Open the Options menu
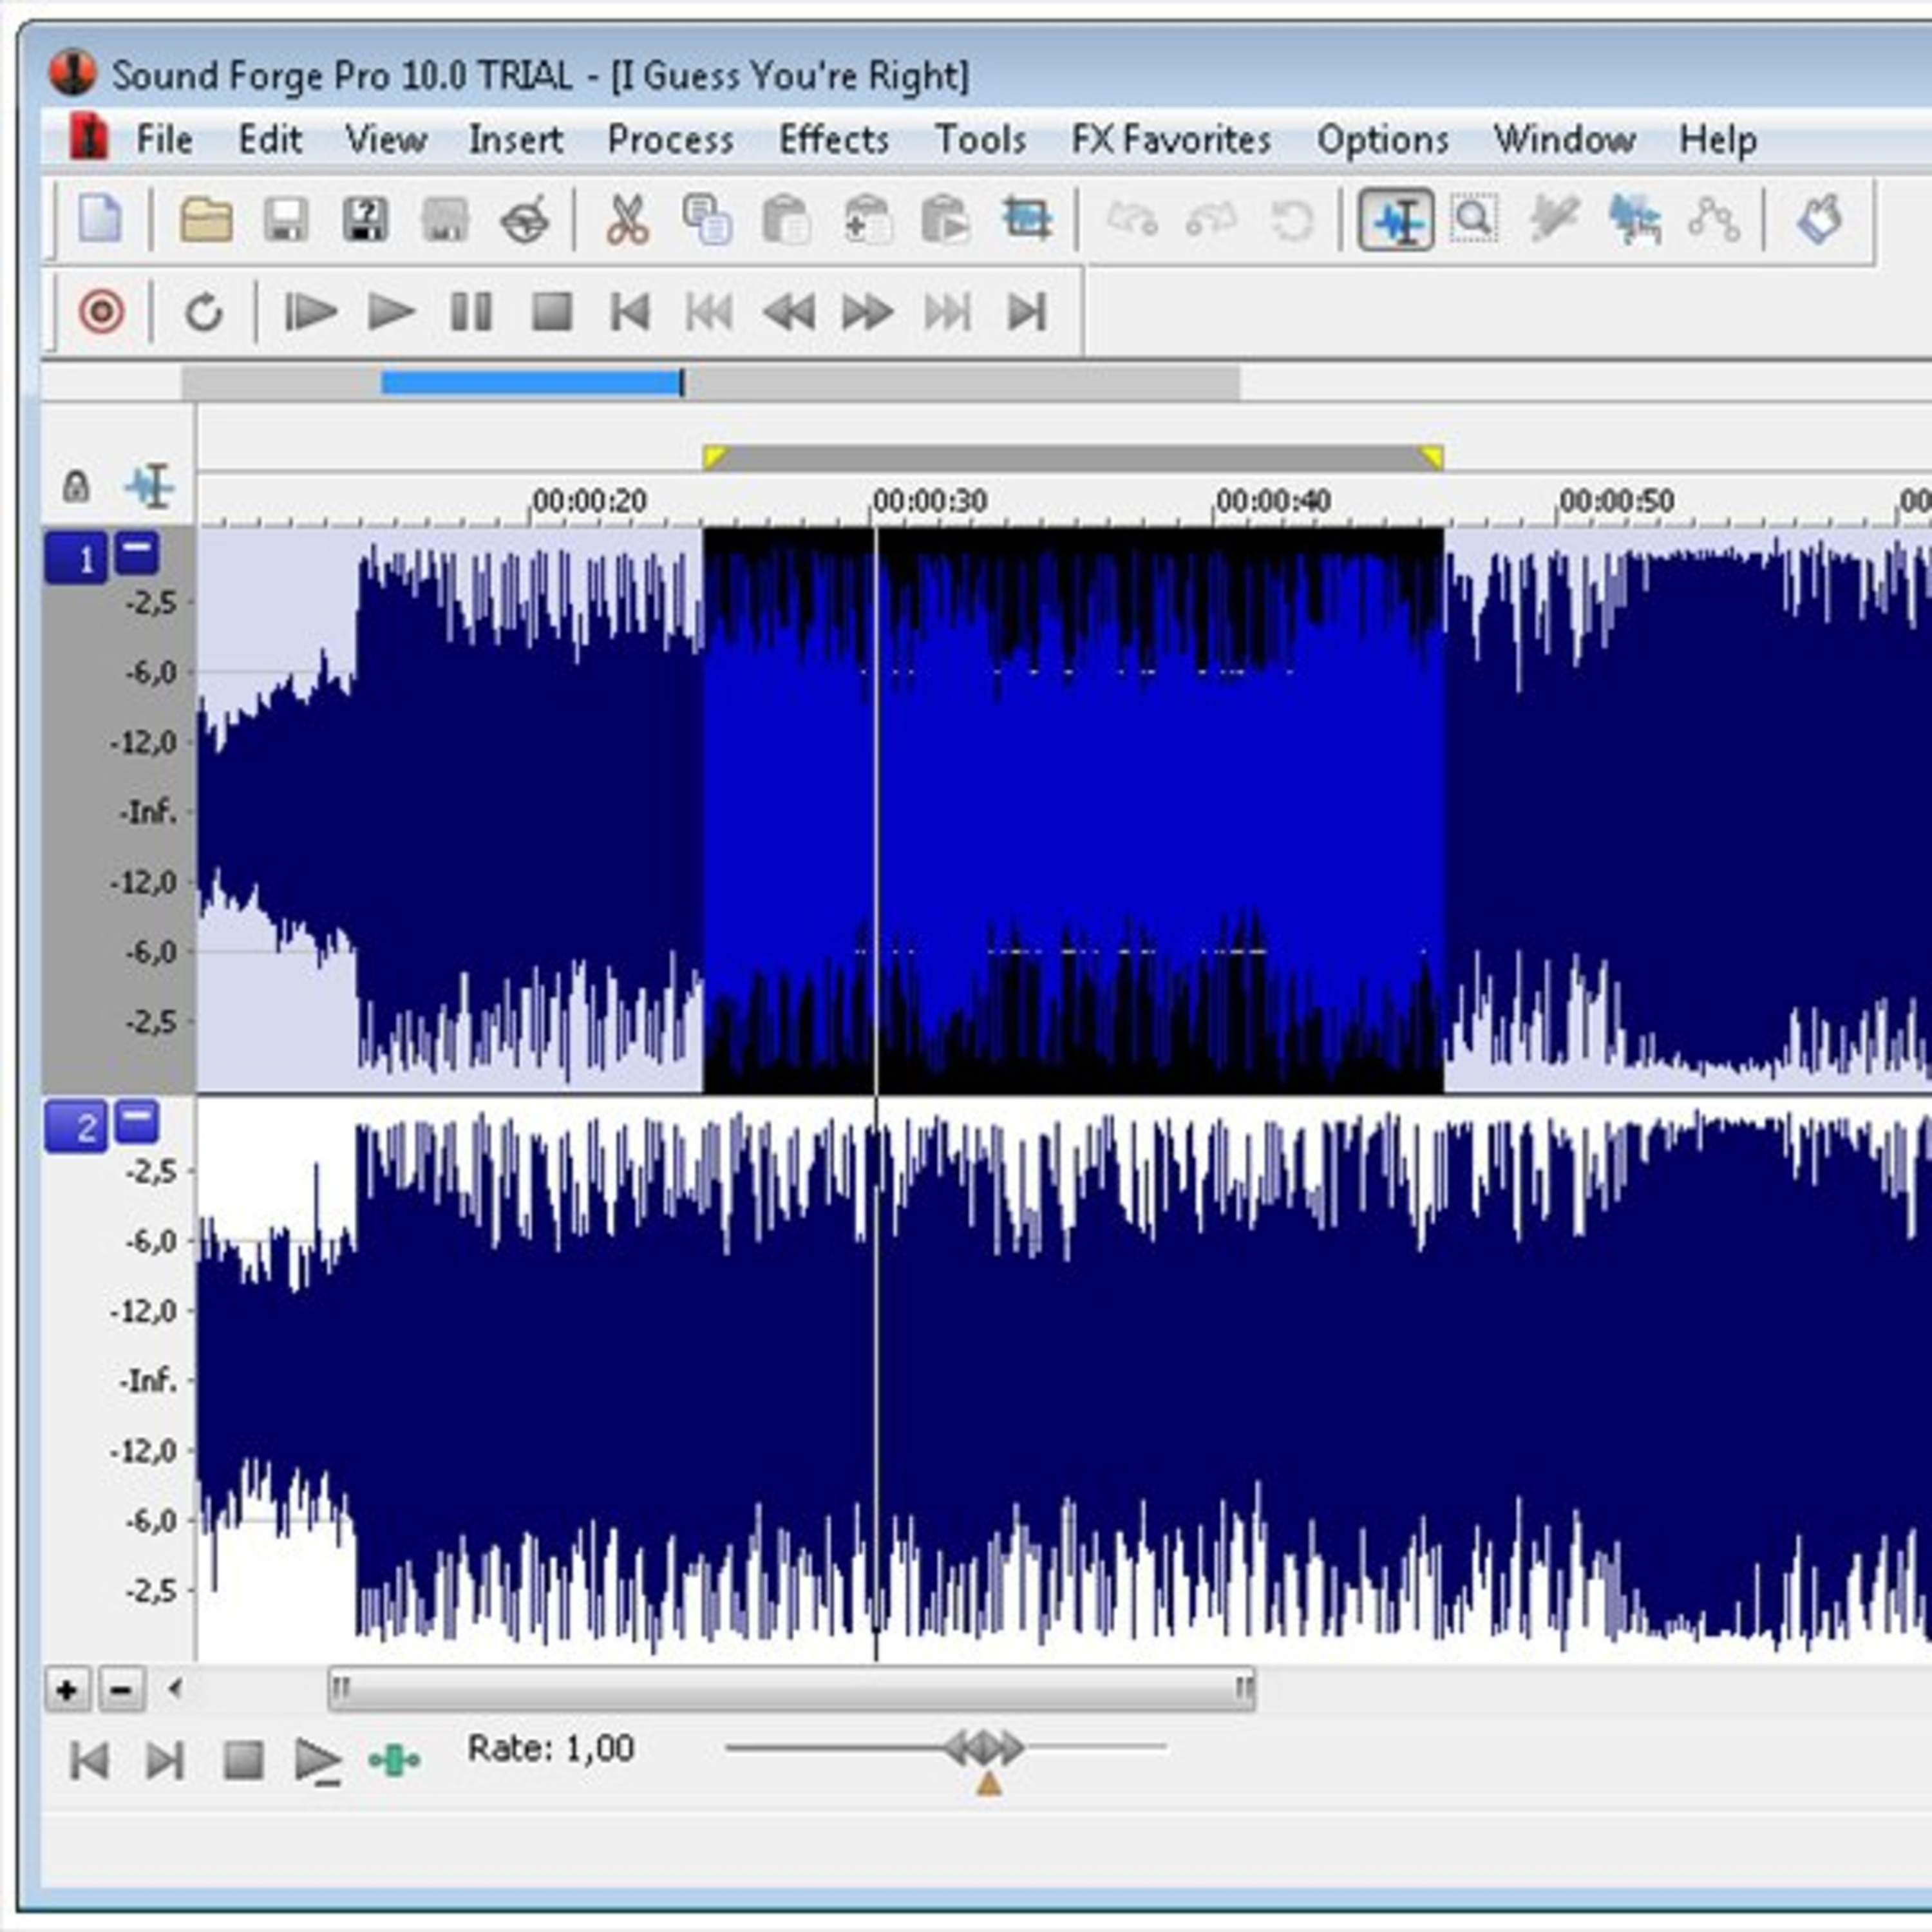Screen dimensions: 1932x1932 [1383, 139]
